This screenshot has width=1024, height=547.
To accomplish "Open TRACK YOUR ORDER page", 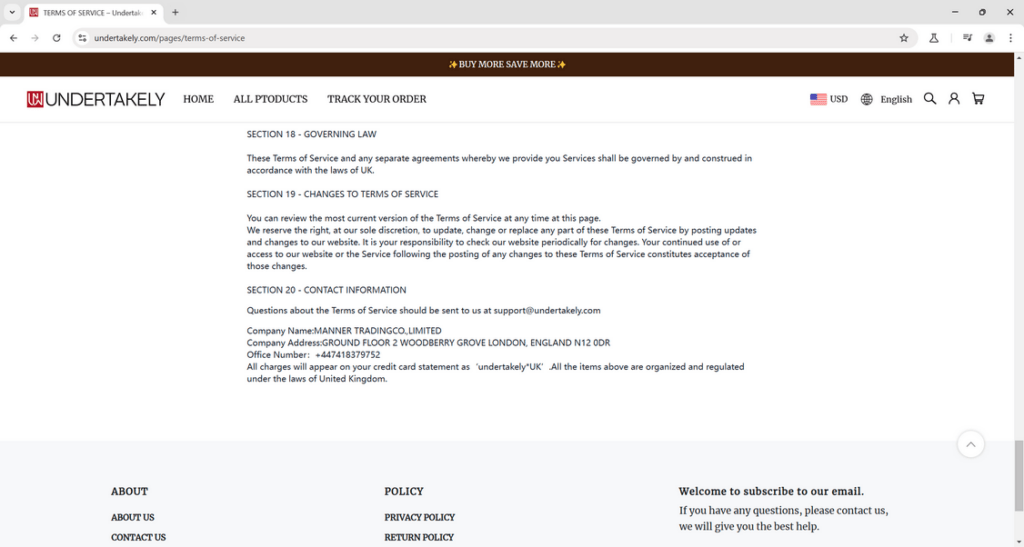I will click(x=377, y=99).
